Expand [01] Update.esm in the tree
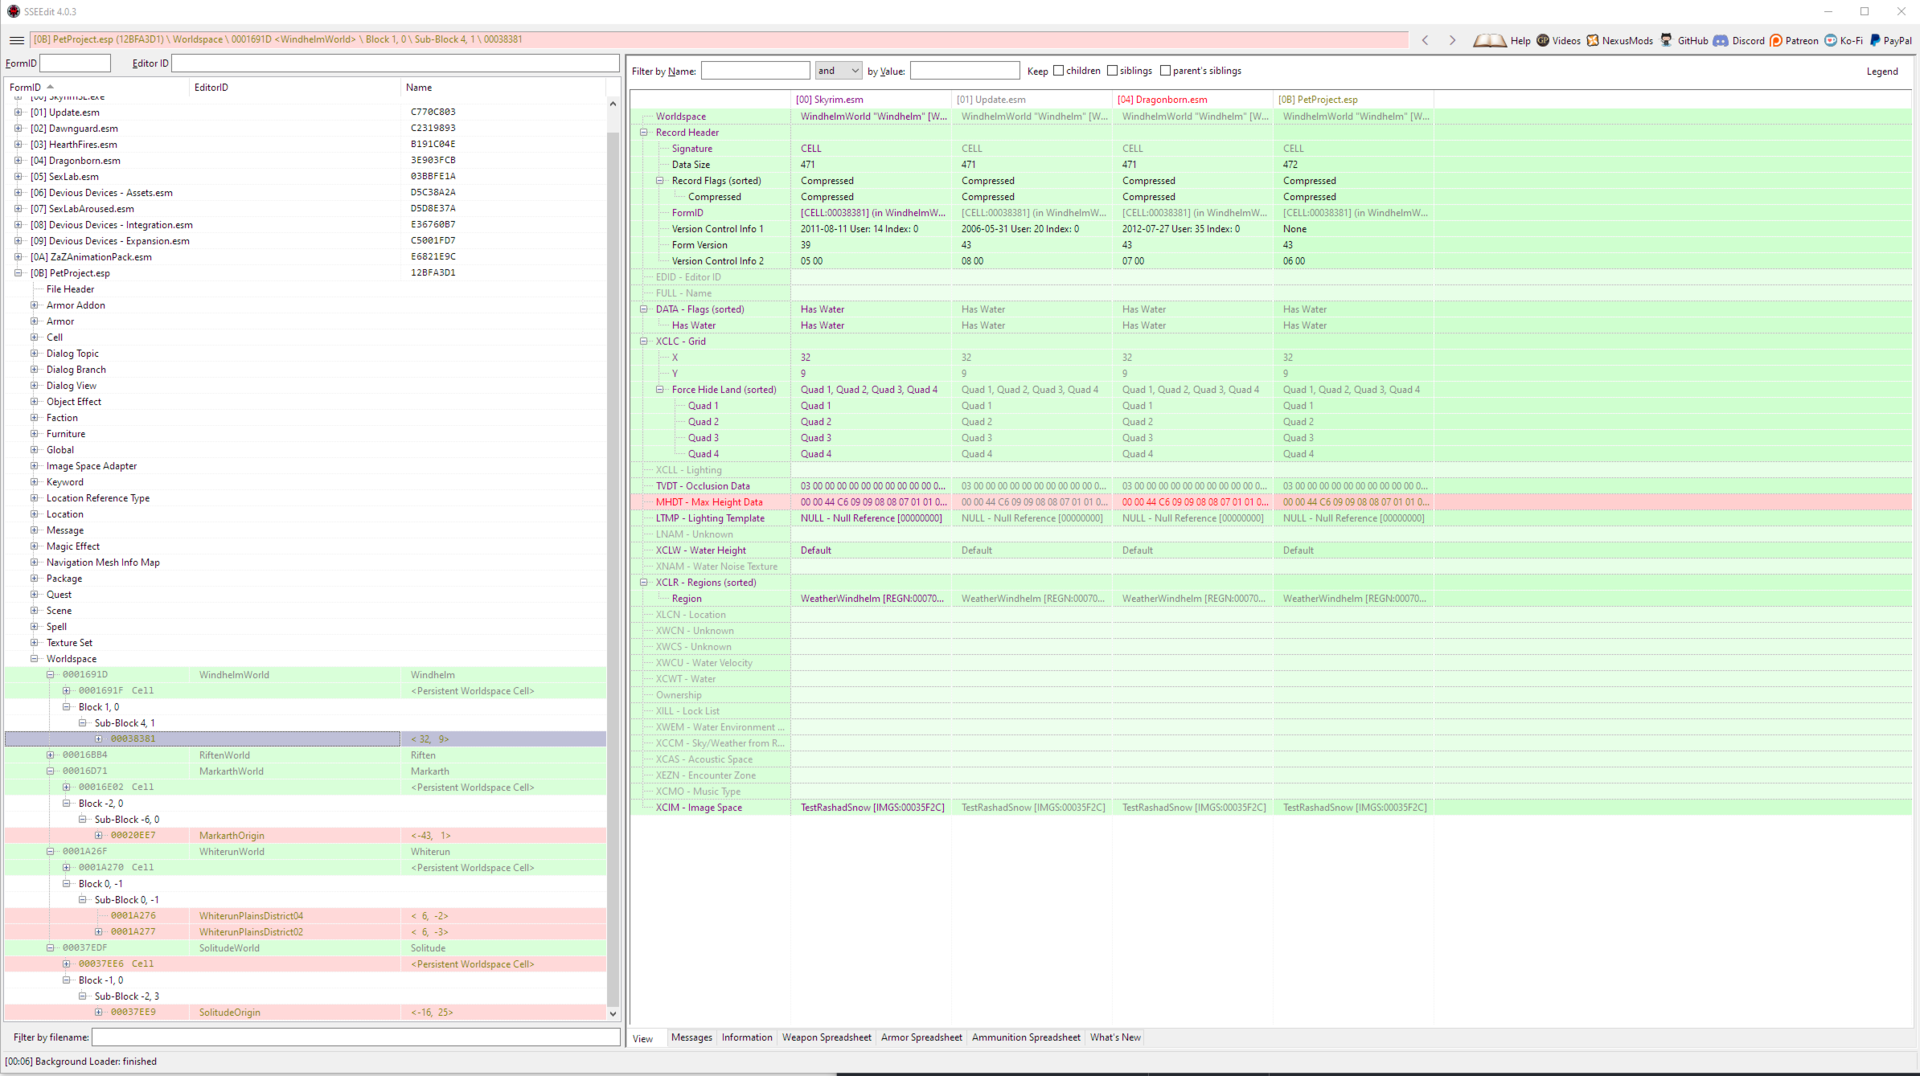1920x1076 pixels. [x=18, y=112]
